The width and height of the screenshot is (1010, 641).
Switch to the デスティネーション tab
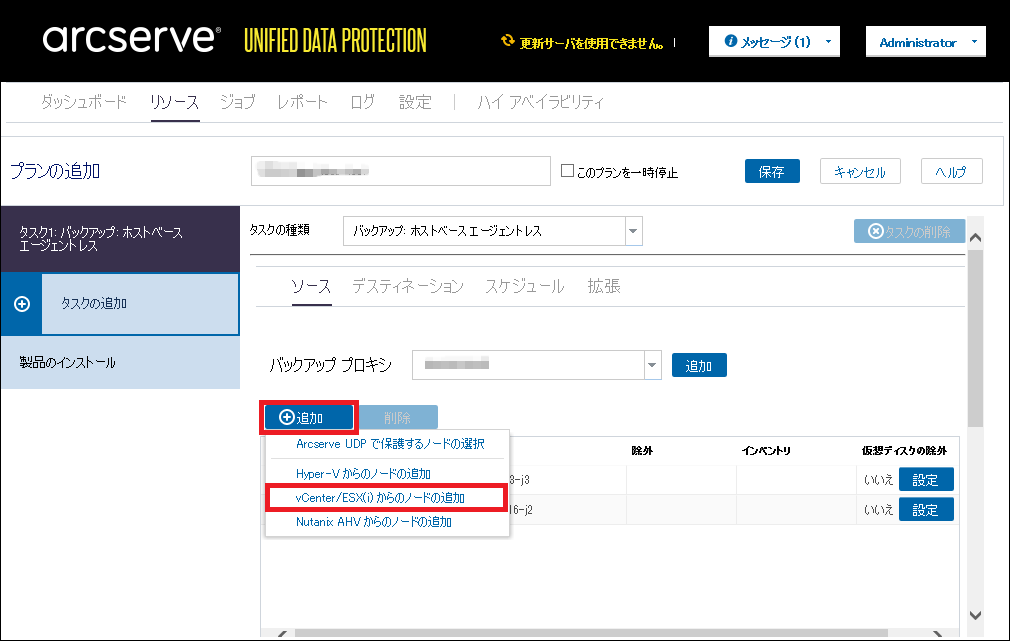click(407, 286)
